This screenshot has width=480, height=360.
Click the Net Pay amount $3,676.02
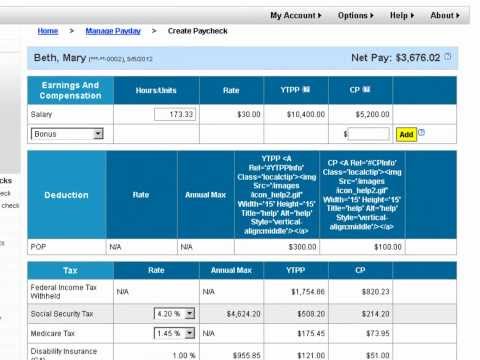tap(418, 58)
